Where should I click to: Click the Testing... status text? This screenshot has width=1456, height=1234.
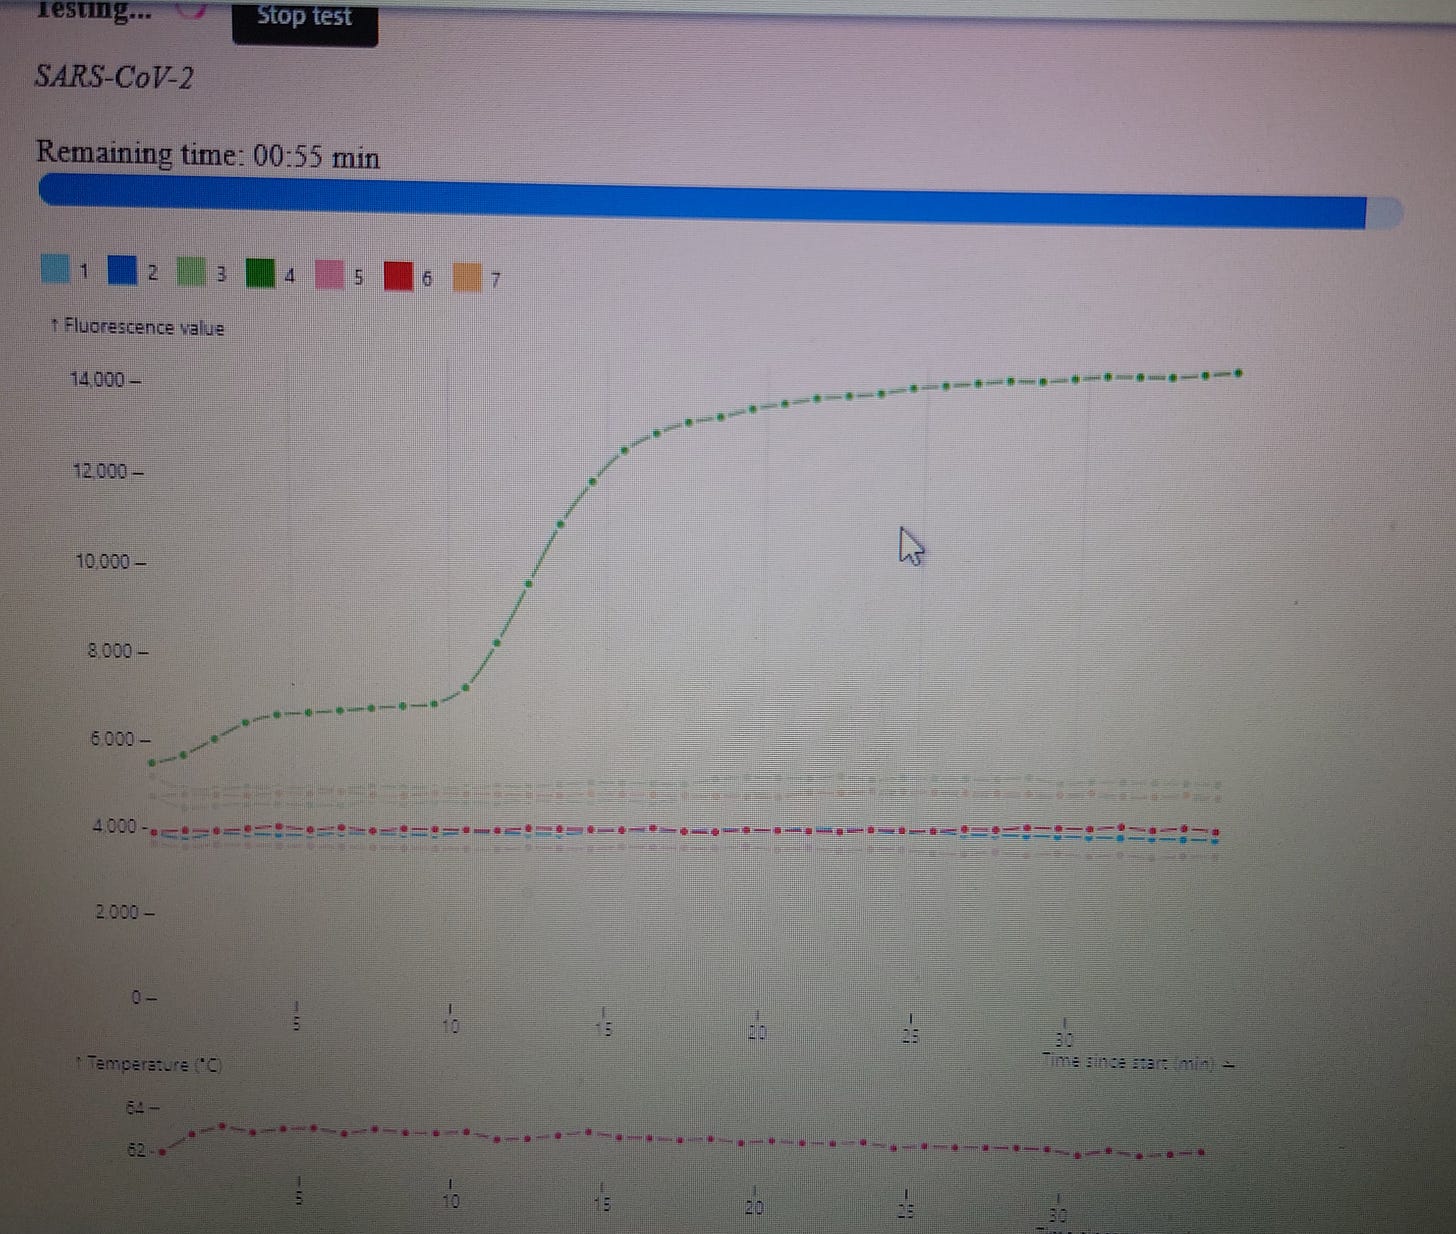point(94,10)
